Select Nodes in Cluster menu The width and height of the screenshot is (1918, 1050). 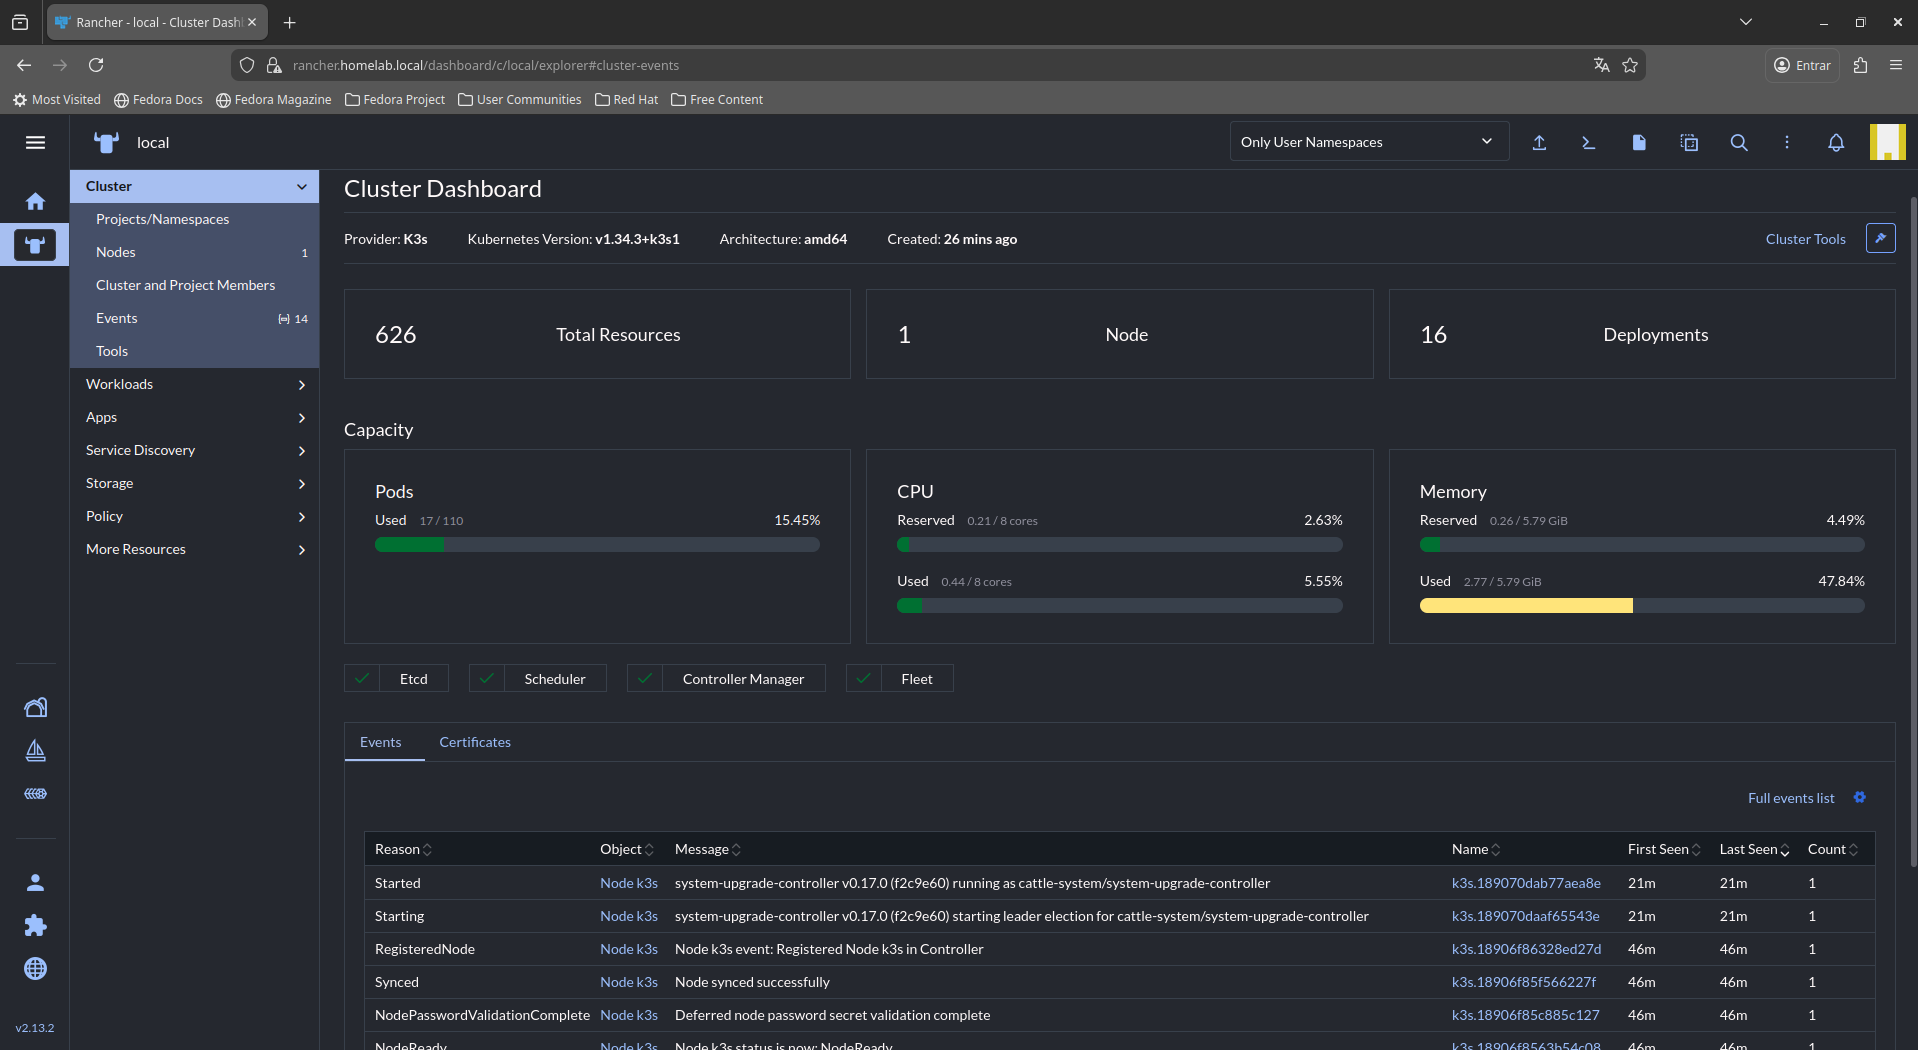coord(116,252)
